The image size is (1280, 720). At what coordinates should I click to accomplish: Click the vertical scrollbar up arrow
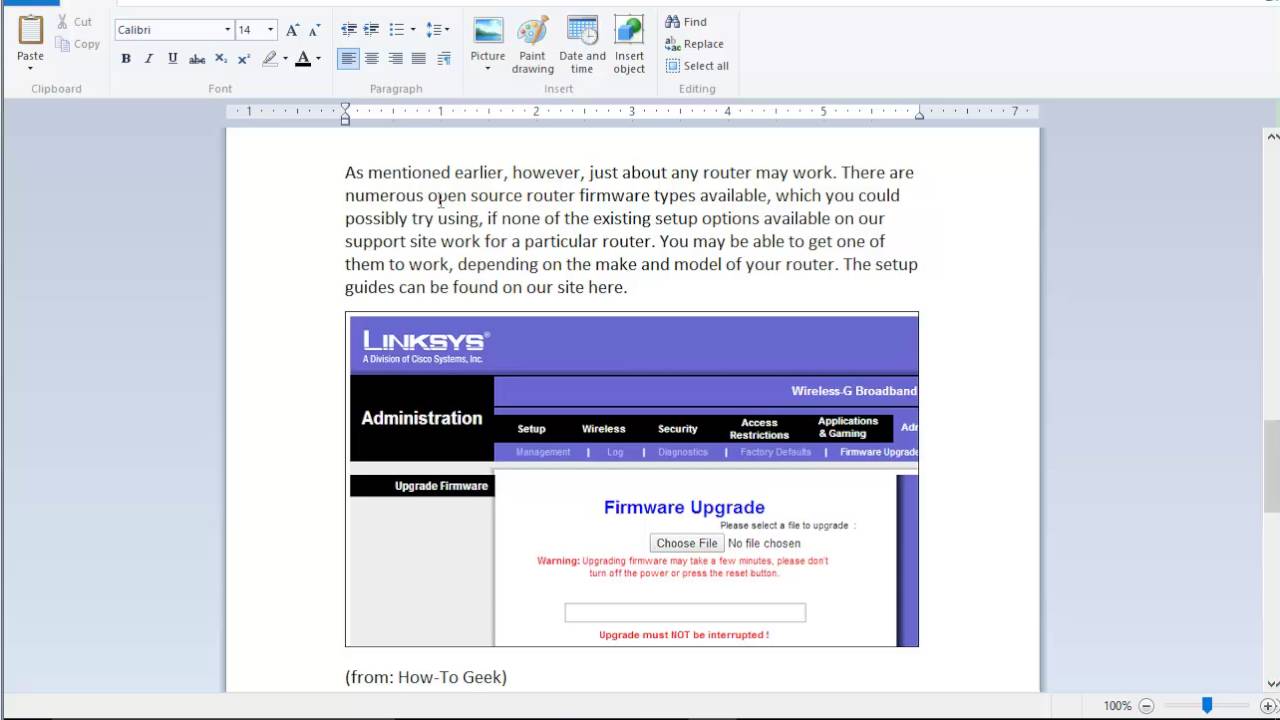(1272, 137)
